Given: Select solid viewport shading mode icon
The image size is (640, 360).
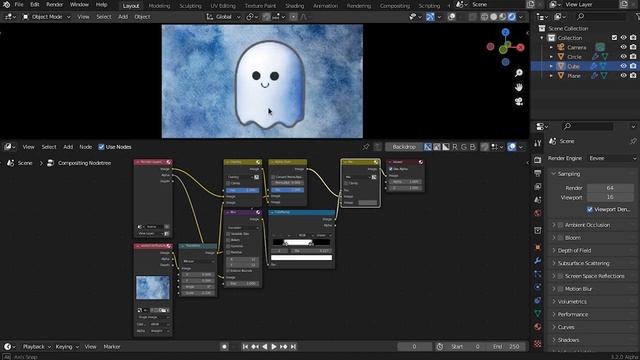Looking at the screenshot, I should (493, 17).
